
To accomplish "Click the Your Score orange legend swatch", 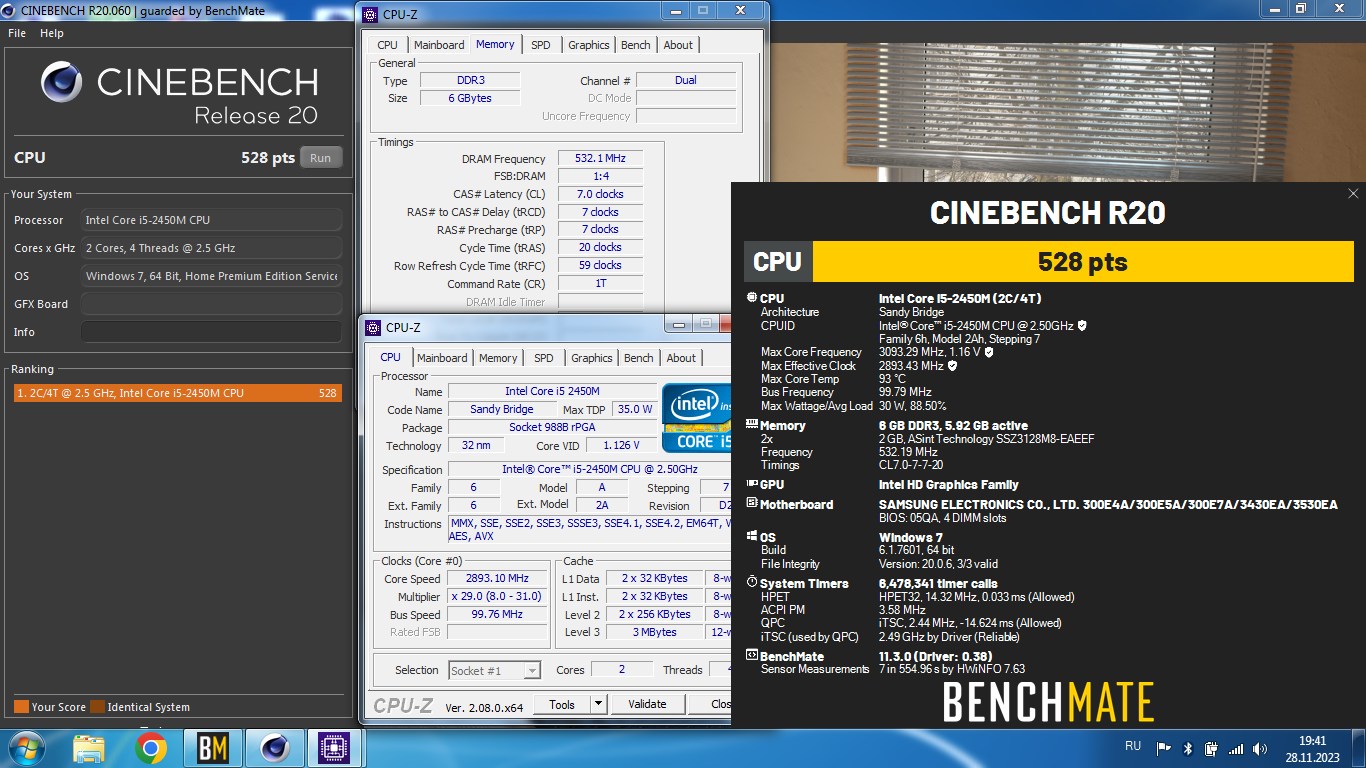I will 21,707.
